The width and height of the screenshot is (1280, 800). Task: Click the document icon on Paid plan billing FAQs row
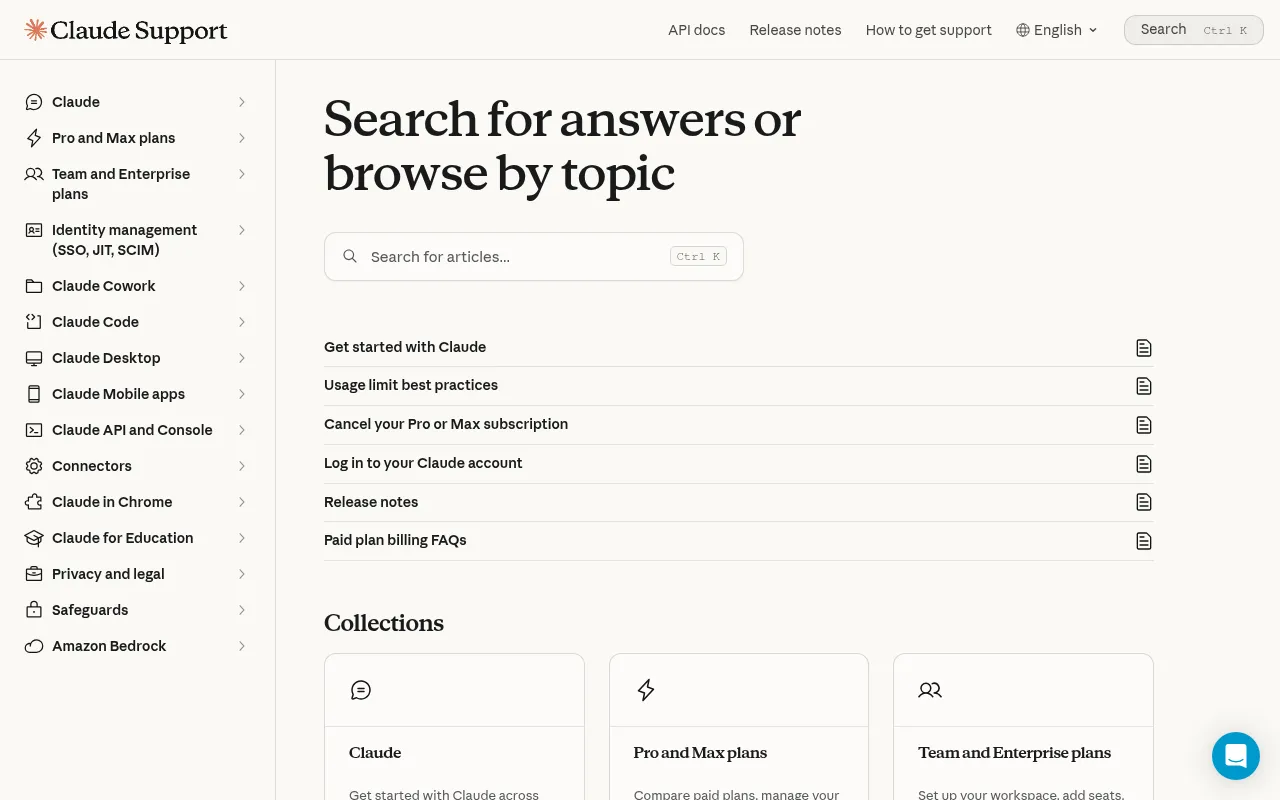(1144, 541)
